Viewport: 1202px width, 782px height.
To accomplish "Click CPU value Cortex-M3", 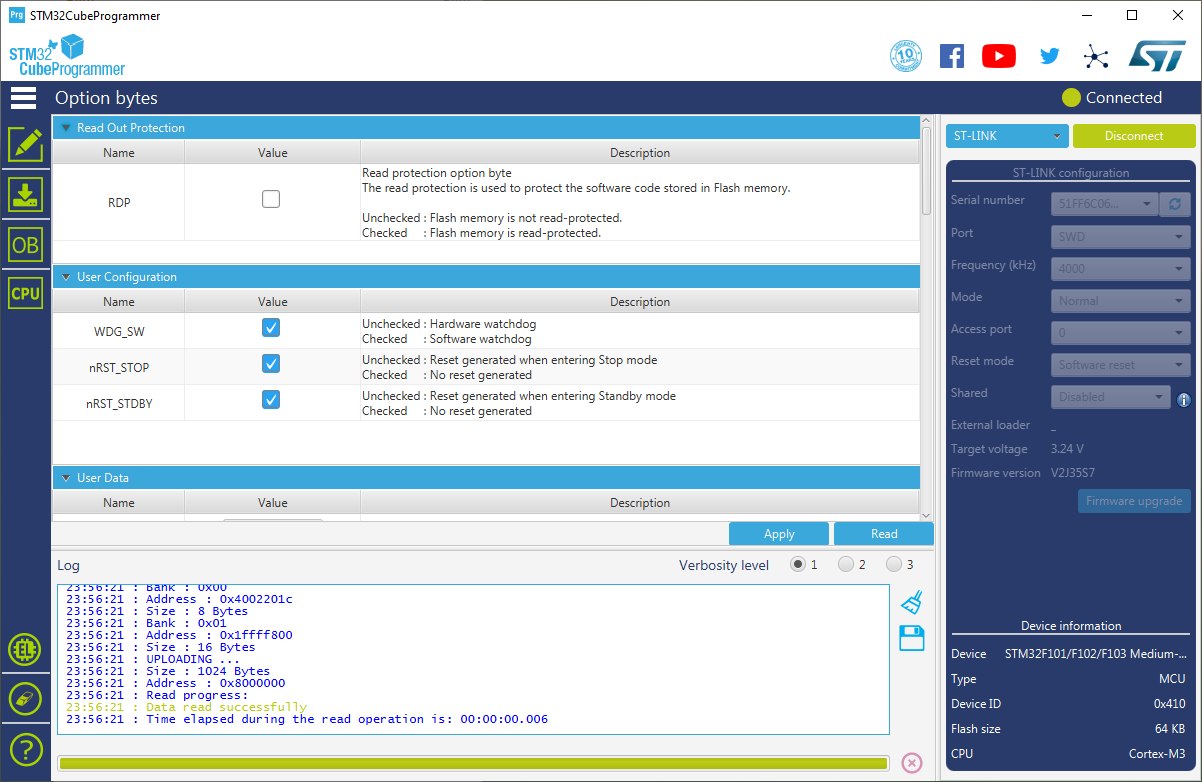I will tap(1159, 754).
